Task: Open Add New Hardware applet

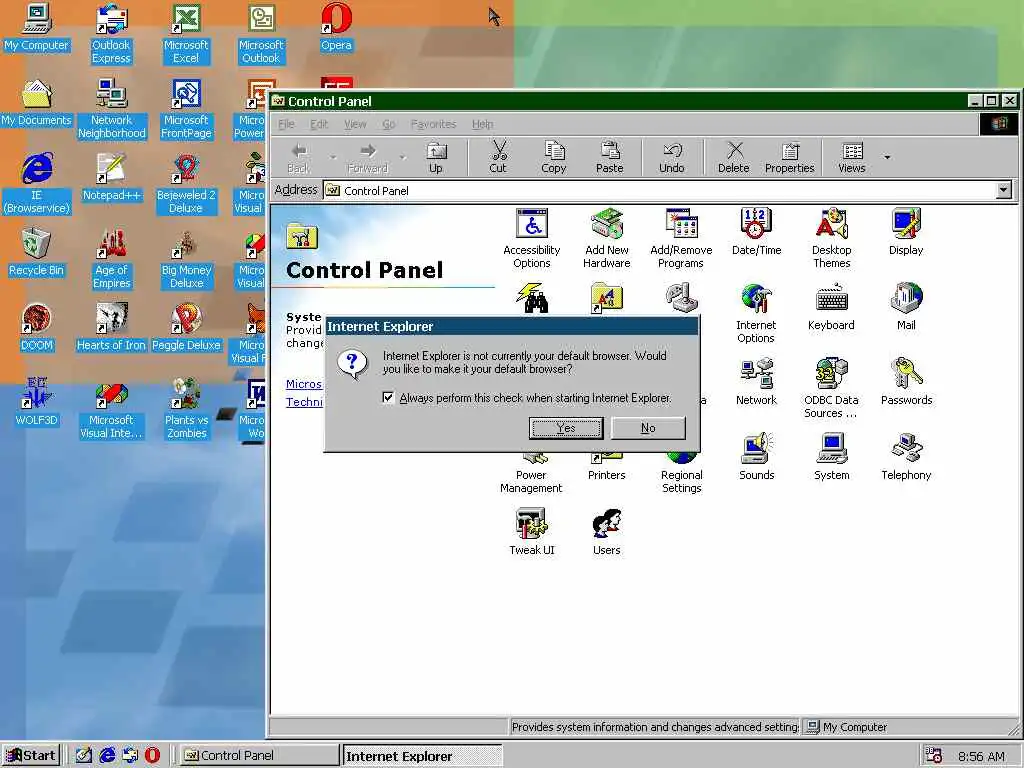Action: pos(607,239)
